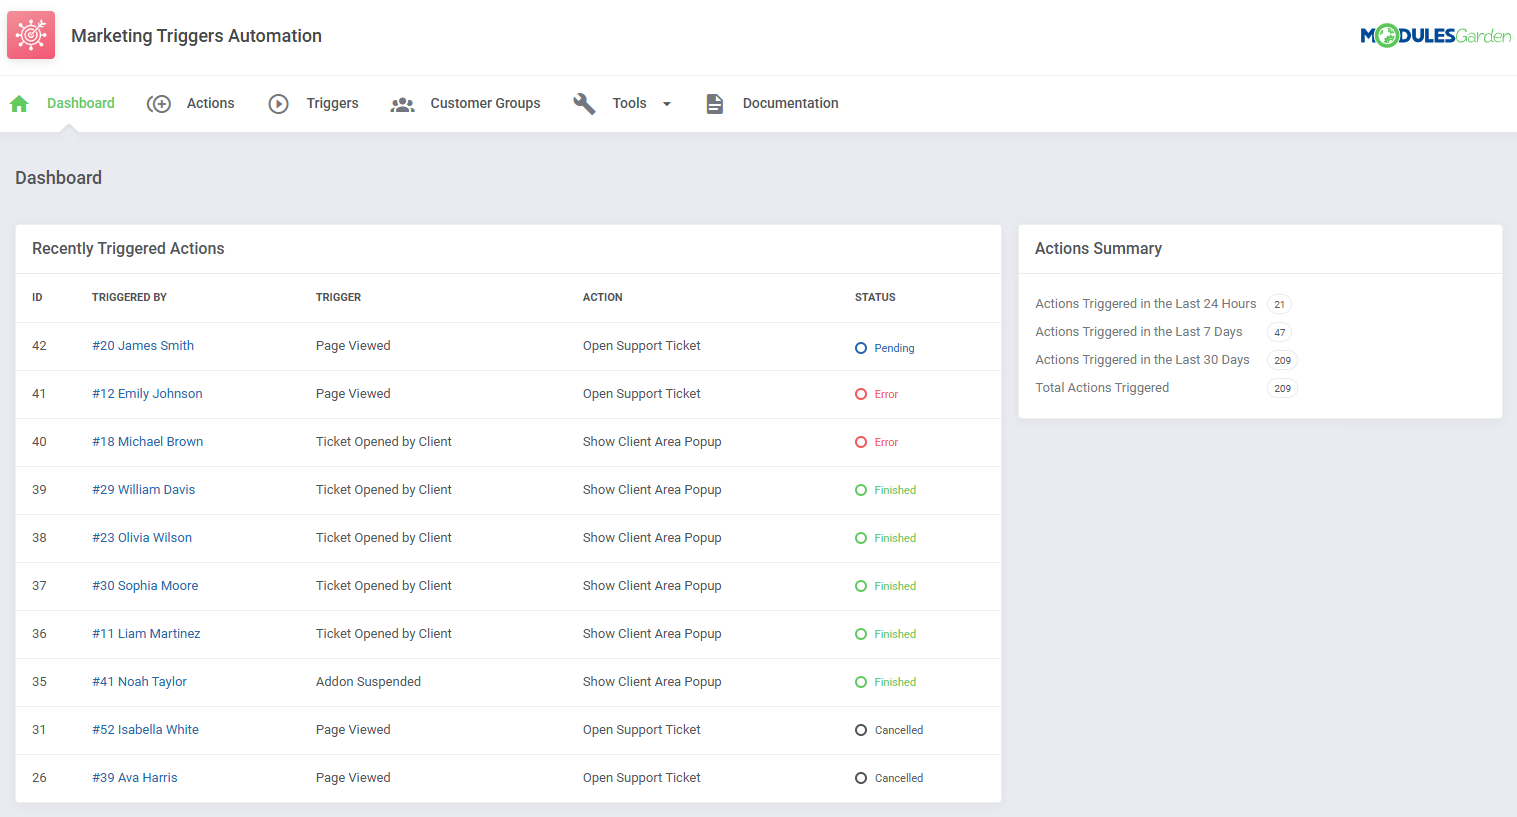This screenshot has width=1517, height=817.
Task: Click the Pending status circle for action 42
Action: (859, 347)
